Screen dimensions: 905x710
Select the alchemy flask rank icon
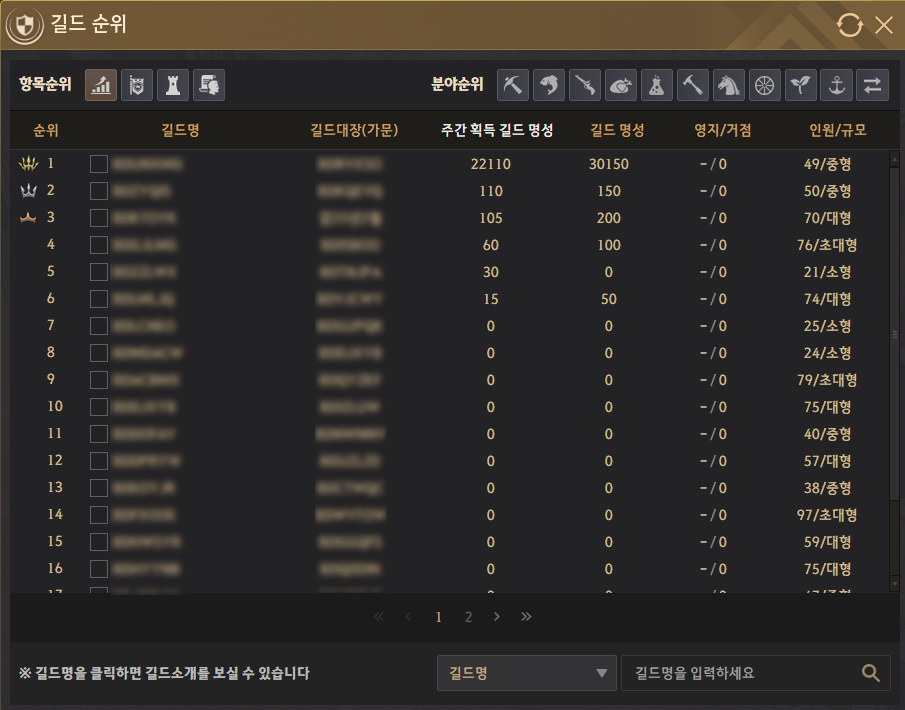click(x=657, y=85)
